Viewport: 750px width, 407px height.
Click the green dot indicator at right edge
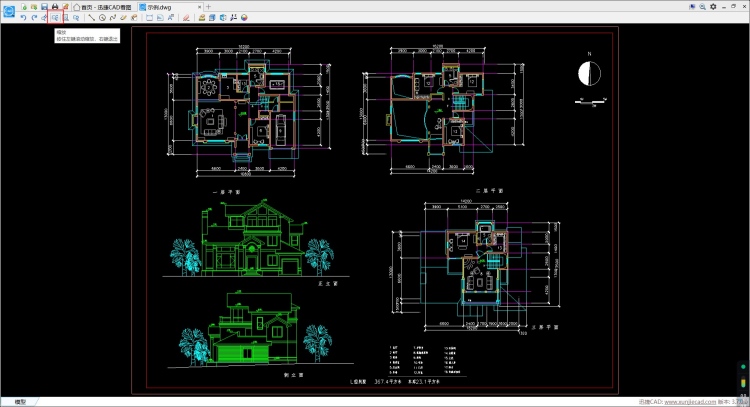click(743, 367)
